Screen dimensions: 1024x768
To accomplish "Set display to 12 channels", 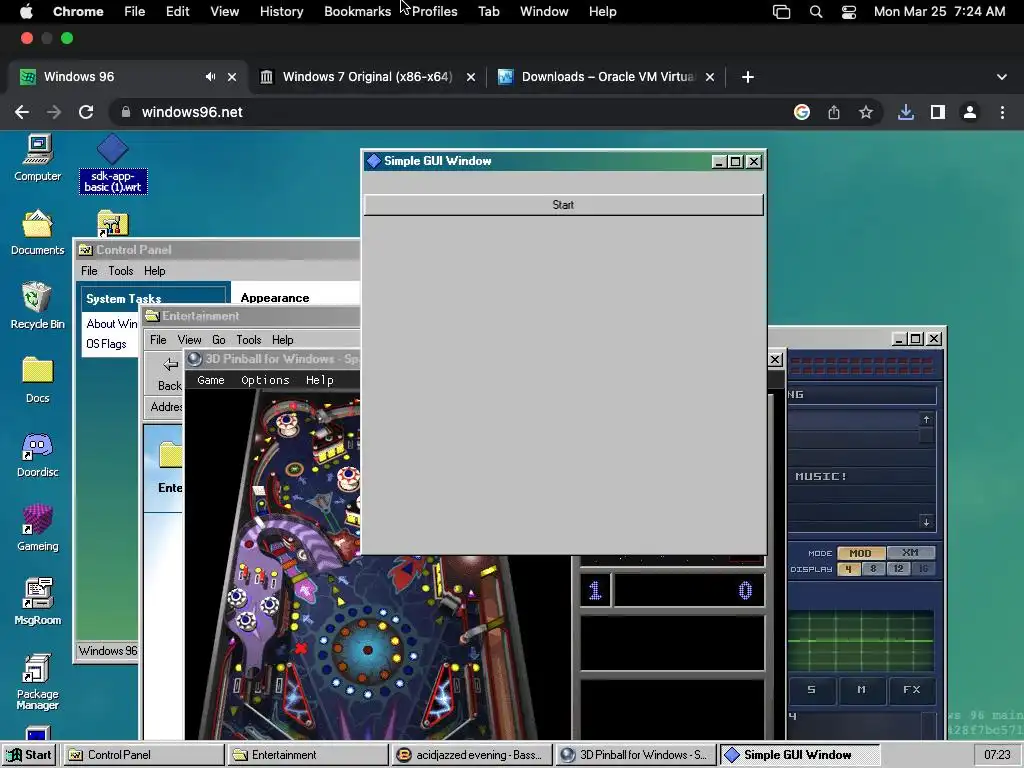I will coord(899,569).
